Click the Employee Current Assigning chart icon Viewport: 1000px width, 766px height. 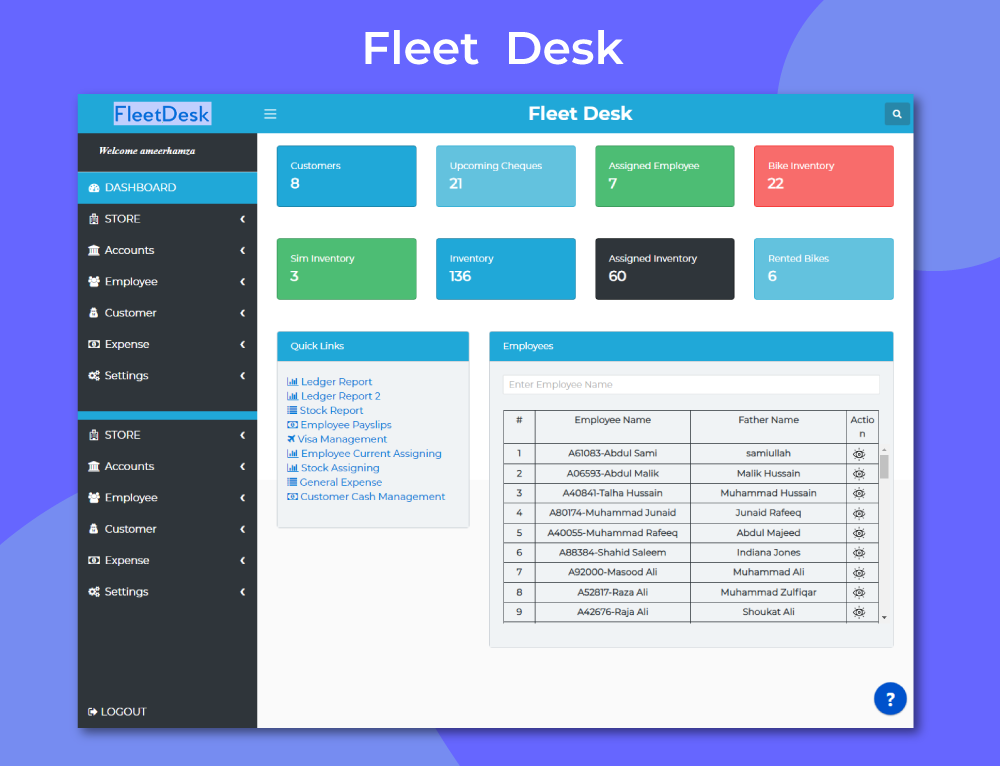[292, 453]
